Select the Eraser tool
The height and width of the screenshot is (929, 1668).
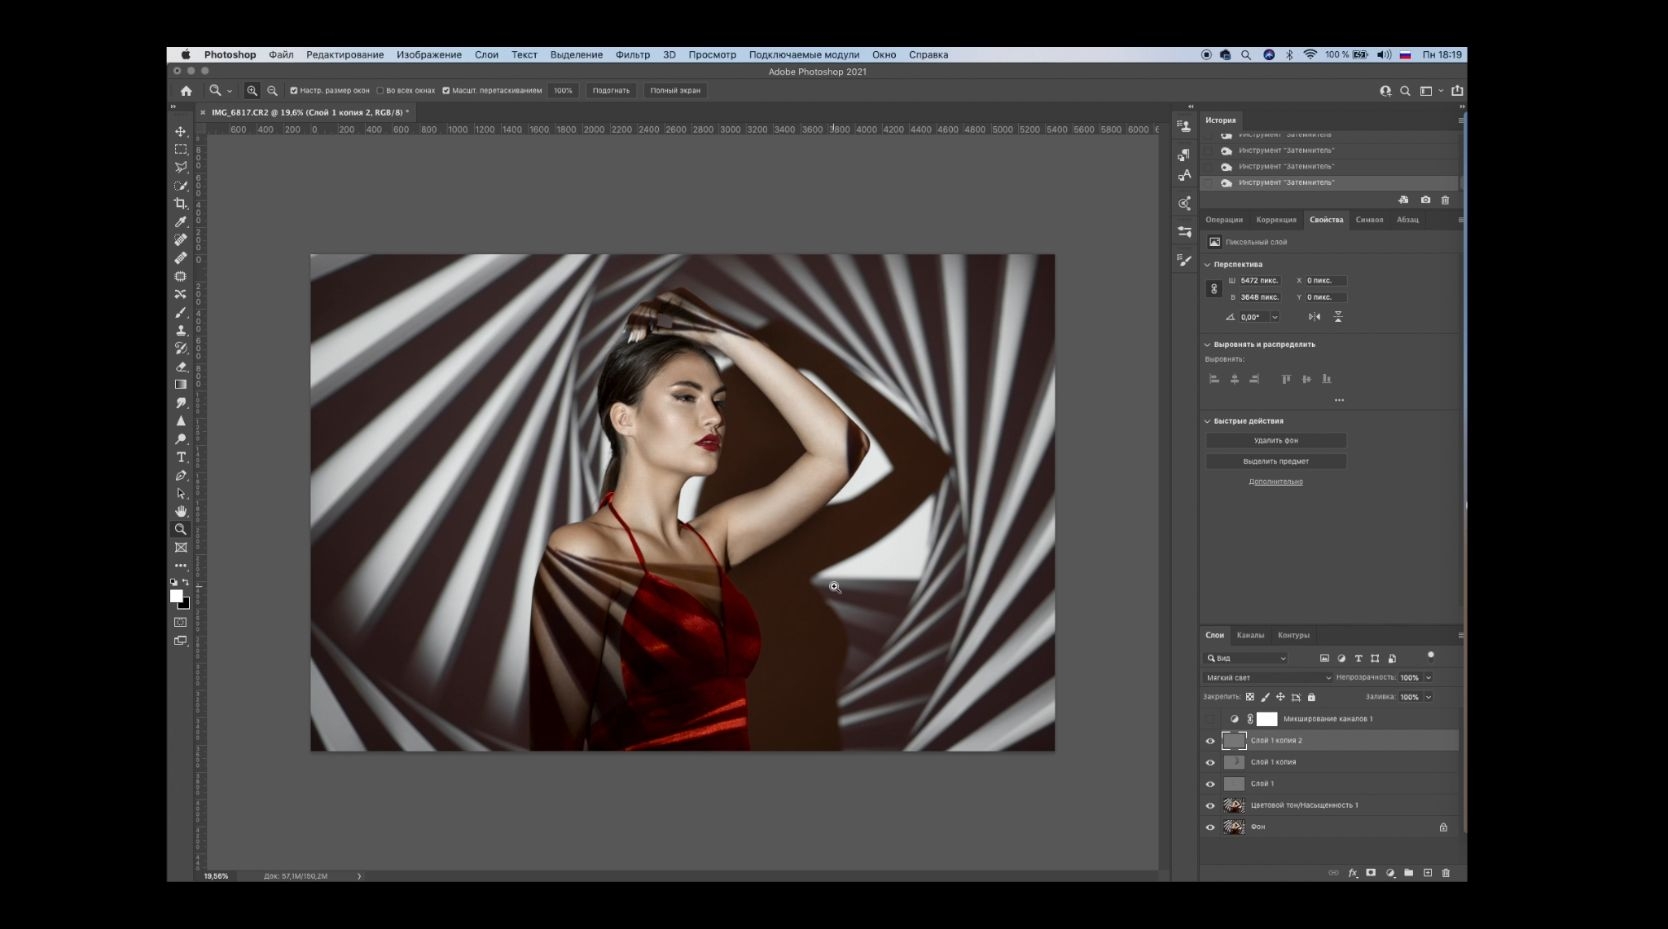181,367
